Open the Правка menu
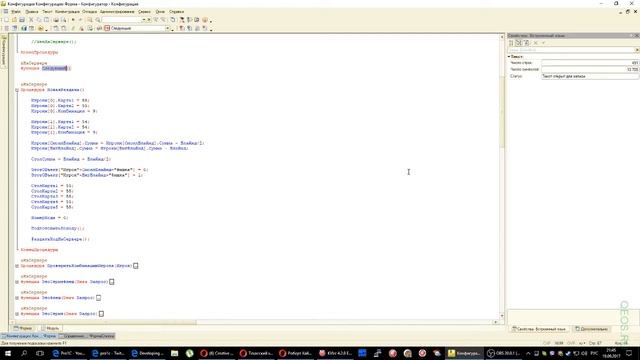The width and height of the screenshot is (640, 360). pos(31,12)
